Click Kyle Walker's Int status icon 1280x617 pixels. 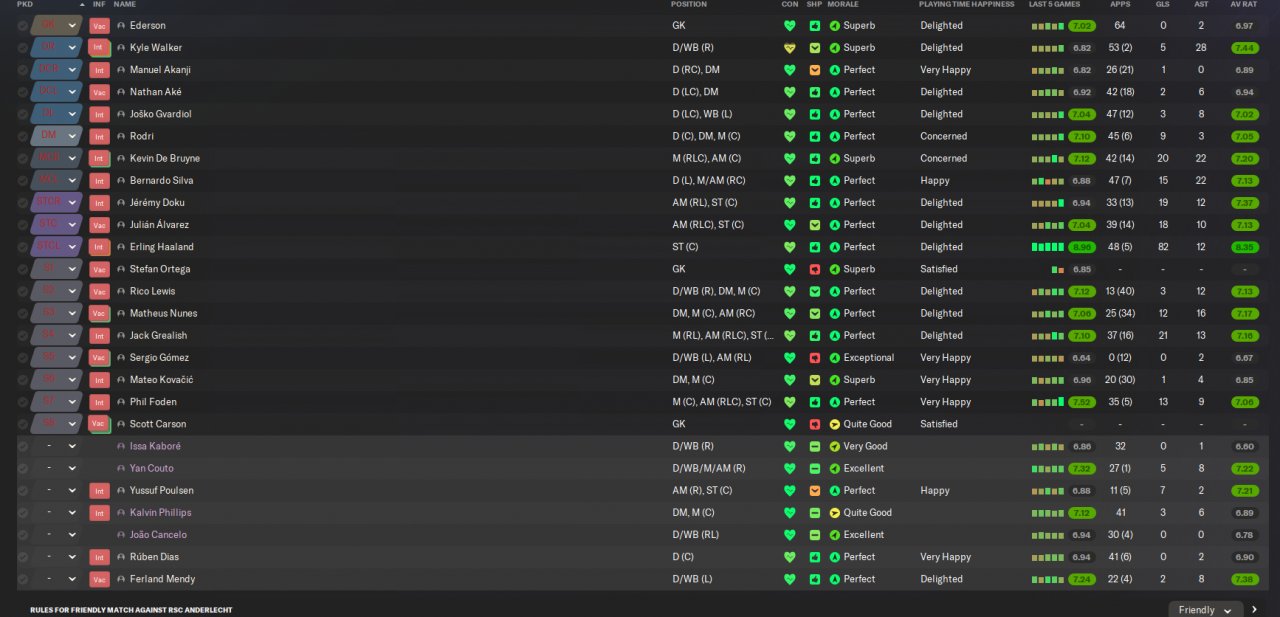tap(98, 48)
